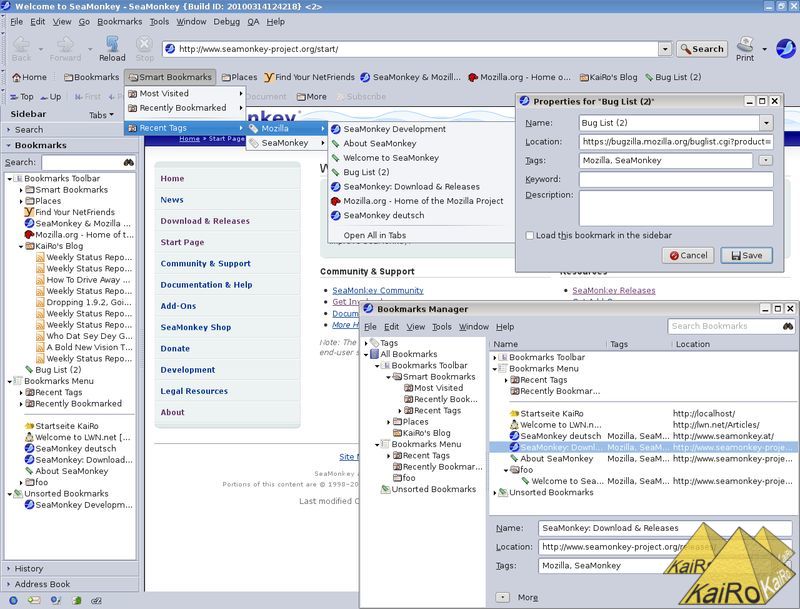
Task: Open the Legal Resources page link
Action: 194,391
